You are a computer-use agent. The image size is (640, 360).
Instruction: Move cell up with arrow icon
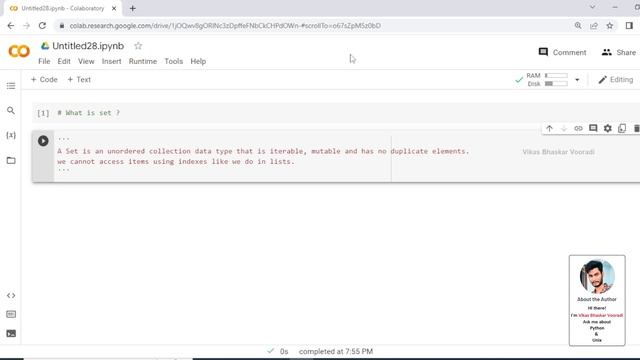pyautogui.click(x=549, y=129)
